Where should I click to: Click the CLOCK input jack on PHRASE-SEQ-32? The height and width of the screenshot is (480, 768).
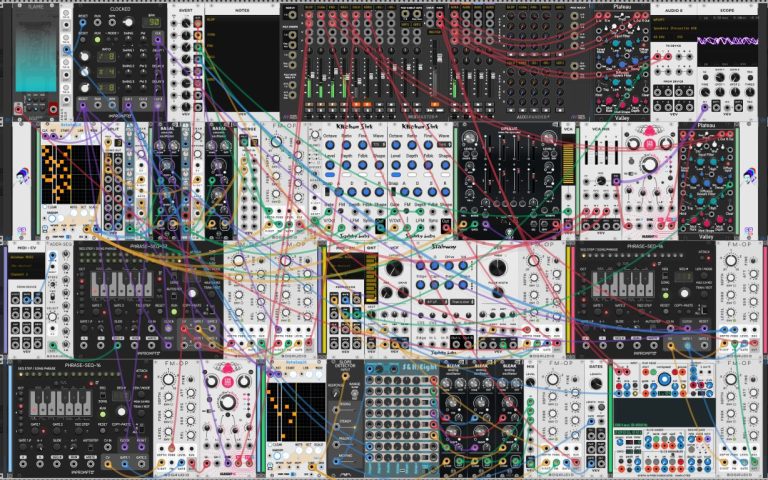[x=168, y=329]
